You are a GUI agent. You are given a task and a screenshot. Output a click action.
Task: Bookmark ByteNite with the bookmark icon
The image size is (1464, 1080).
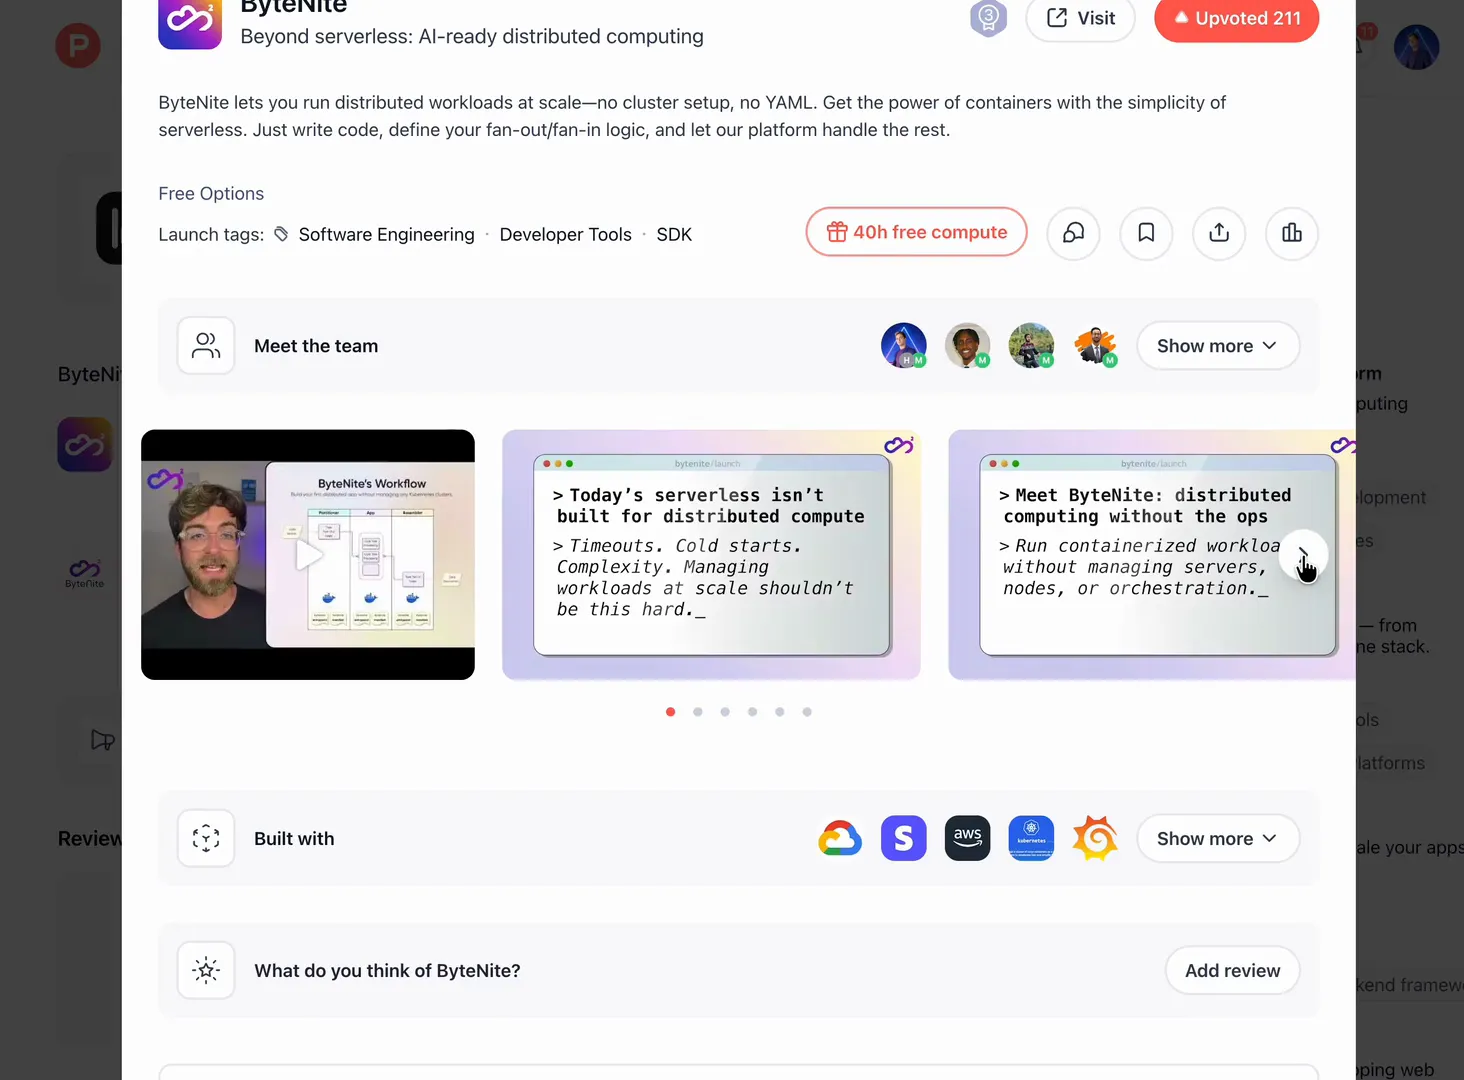[x=1146, y=233]
